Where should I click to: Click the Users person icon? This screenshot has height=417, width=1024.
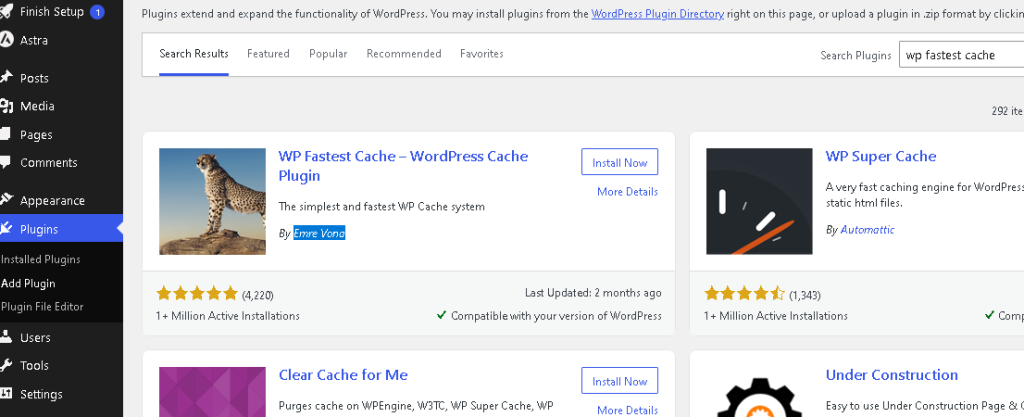coord(6,337)
